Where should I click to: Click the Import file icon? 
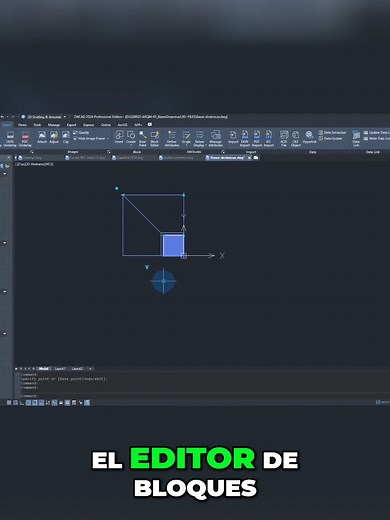pyautogui.click(x=233, y=137)
